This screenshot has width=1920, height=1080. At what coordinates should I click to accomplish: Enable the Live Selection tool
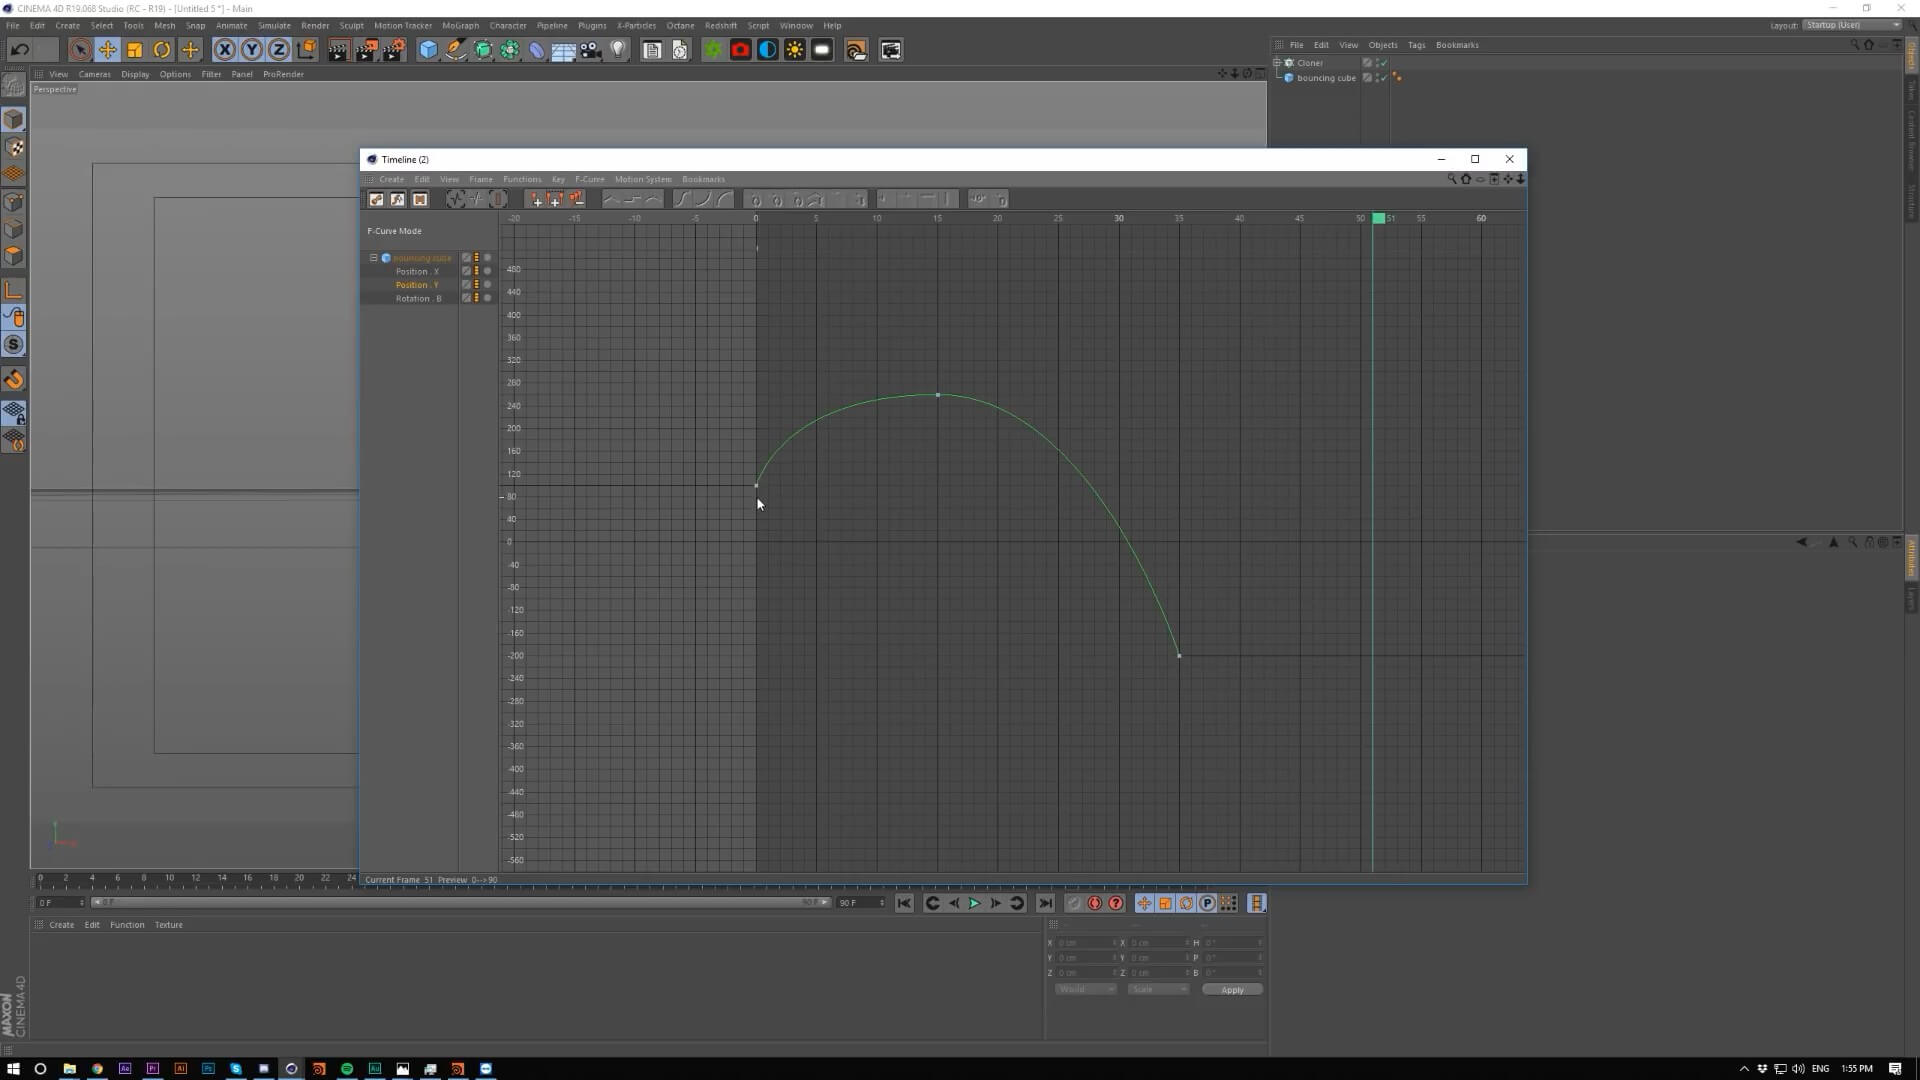click(x=80, y=50)
